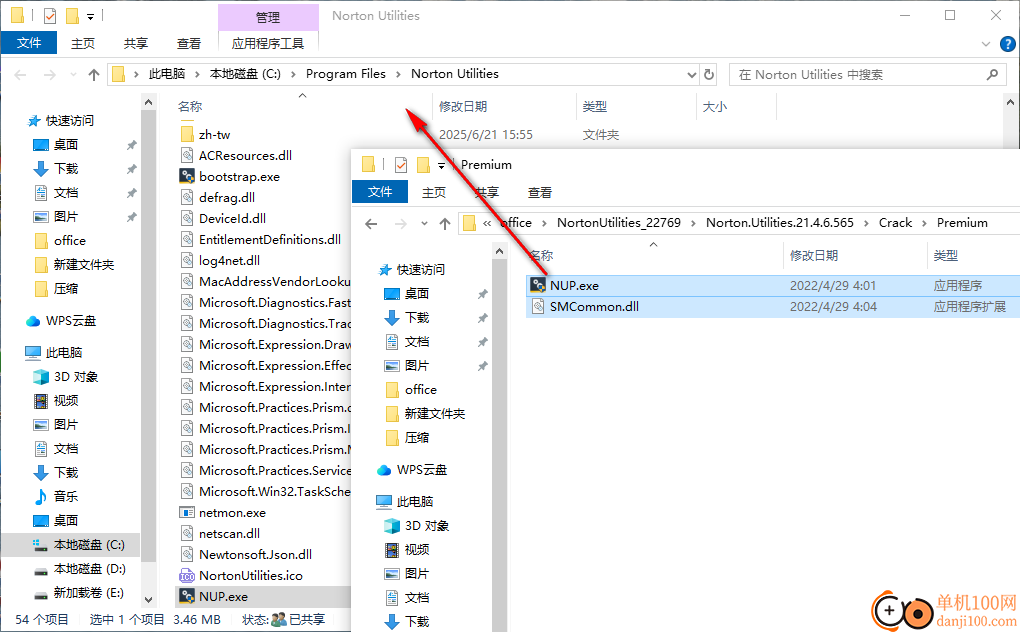This screenshot has height=632, width=1020.
Task: Select Crack breadcrumb in Premium window
Action: click(895, 222)
